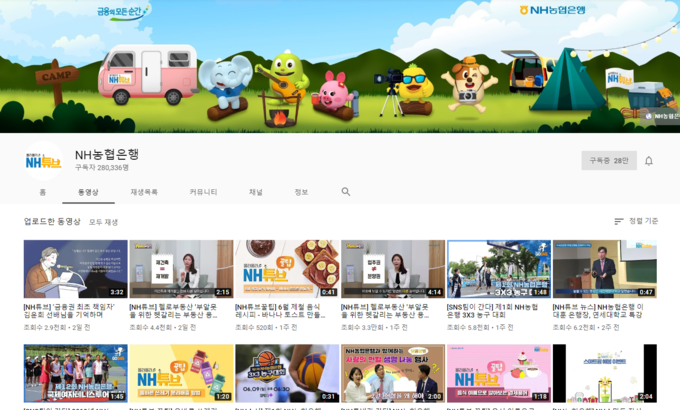Play the 1:18 pink NH튜브 thumbnail
Screen dimensions: 680x410
(499, 374)
